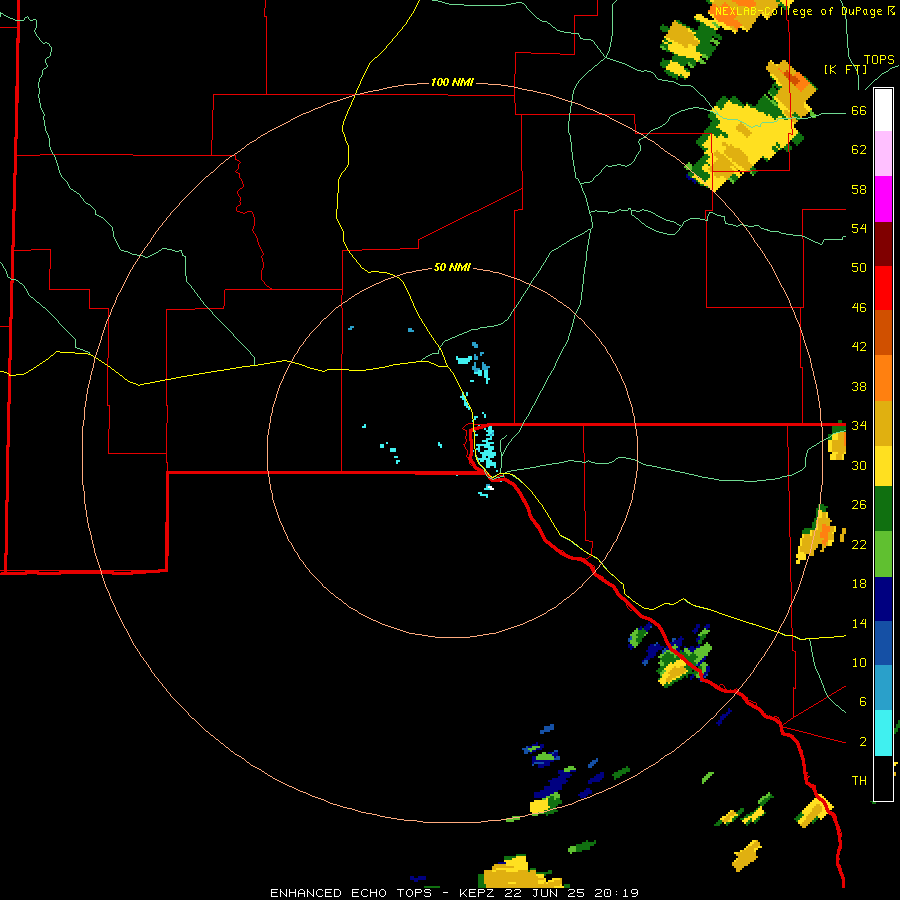The height and width of the screenshot is (900, 900).
Task: Click the '26' legend value
Action: coord(859,505)
